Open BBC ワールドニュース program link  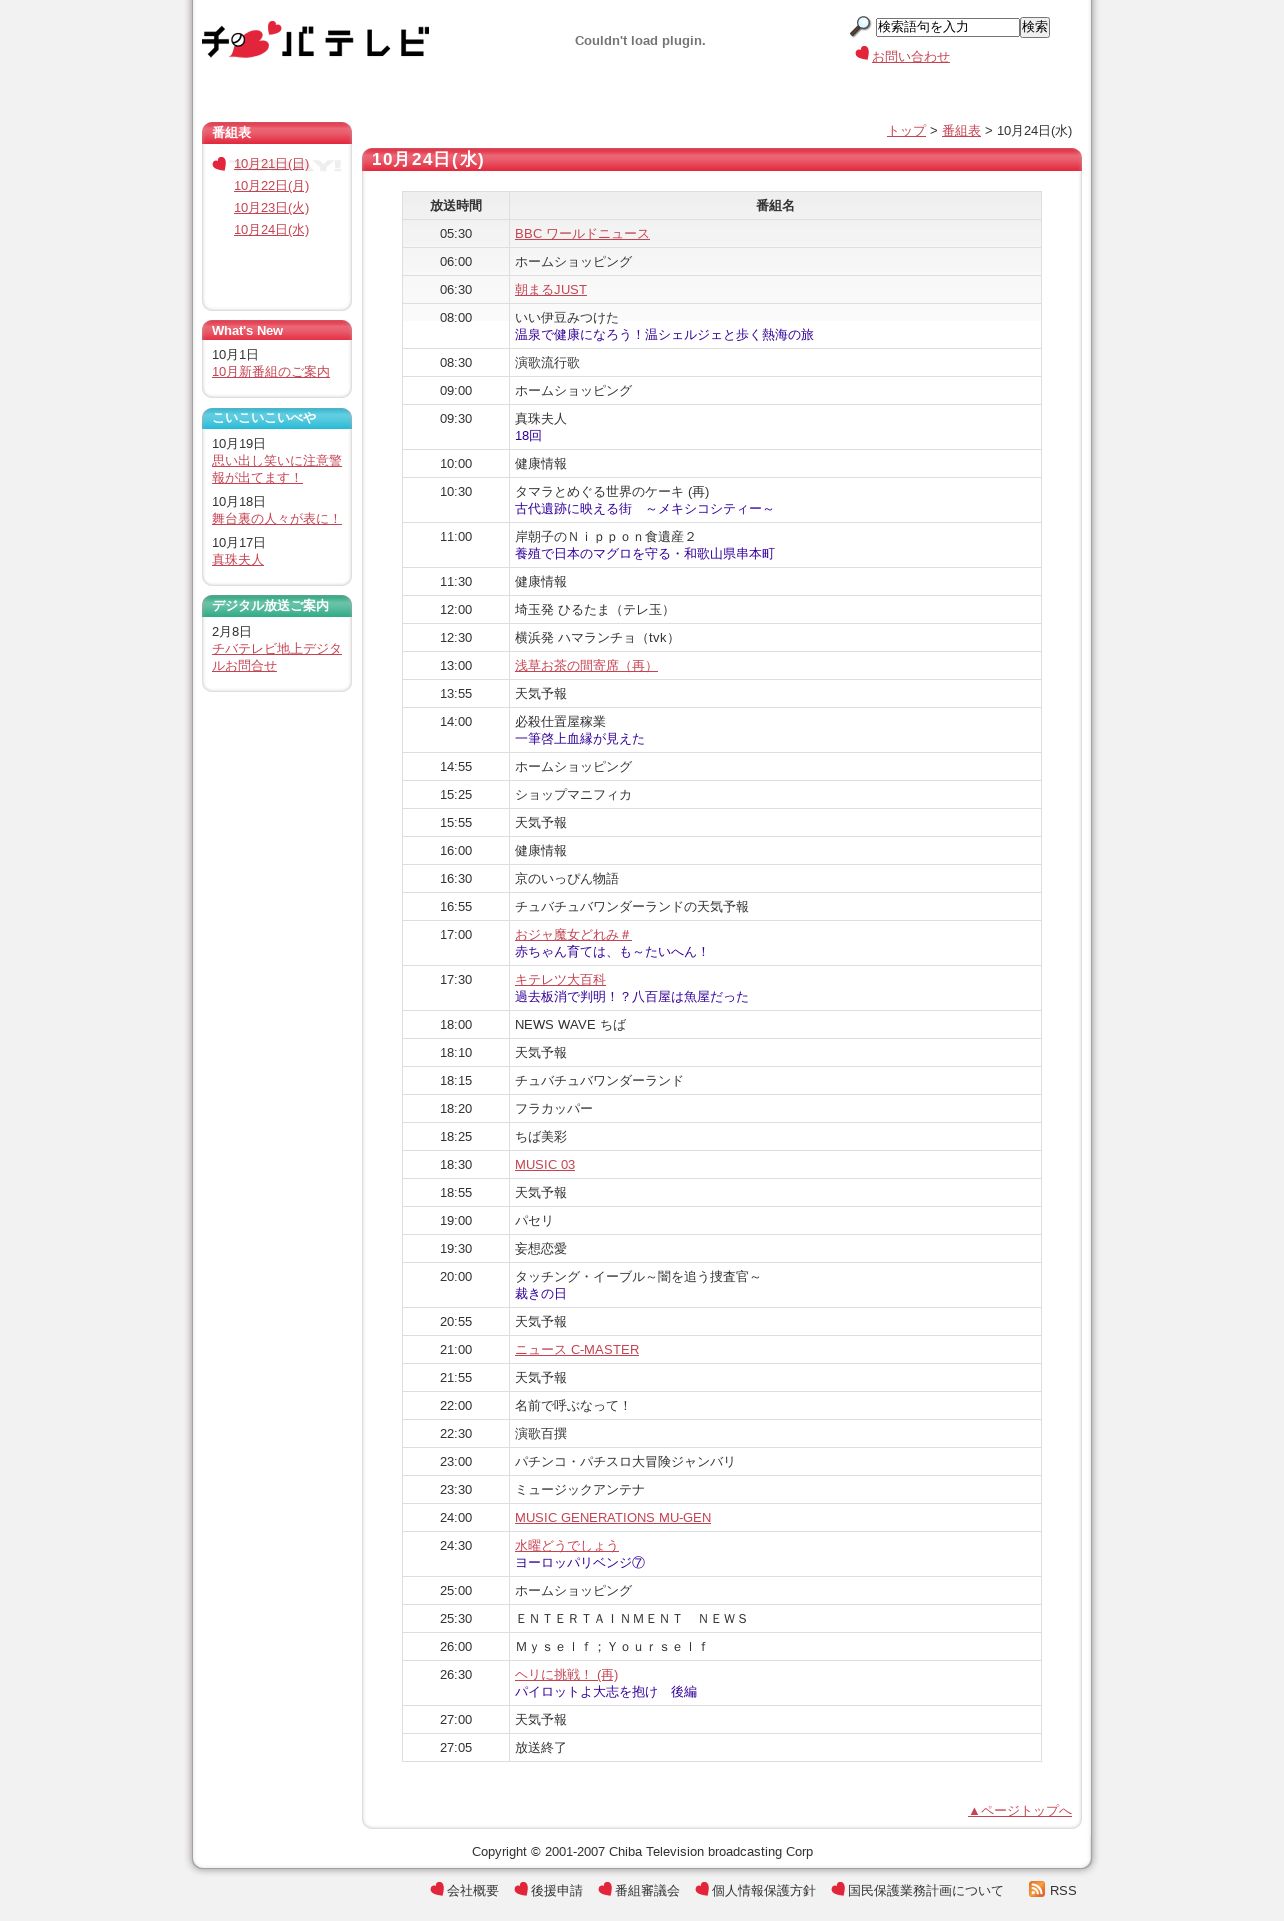tap(582, 234)
